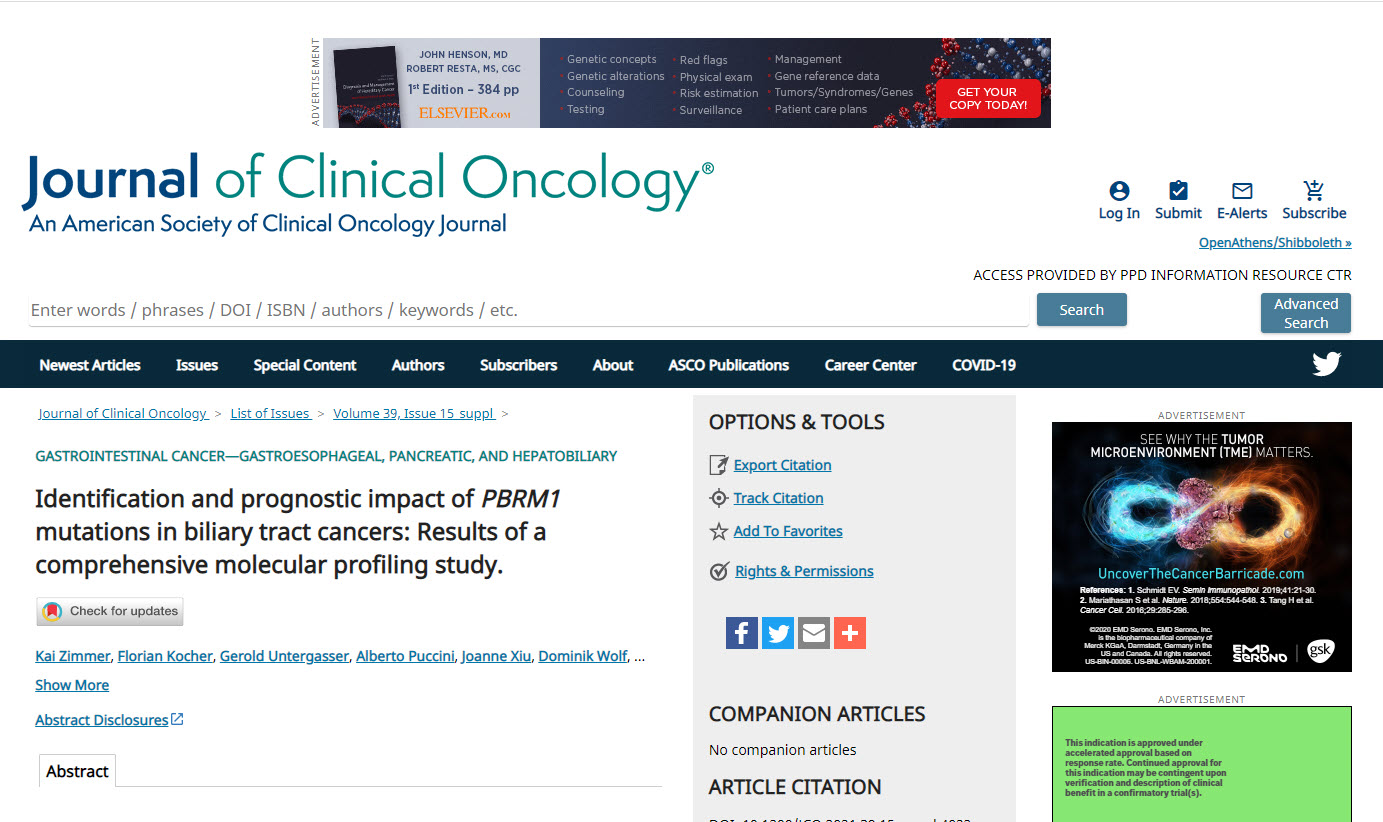Open author Alberto Puccini
Viewport: 1383px width, 822px height.
point(405,656)
